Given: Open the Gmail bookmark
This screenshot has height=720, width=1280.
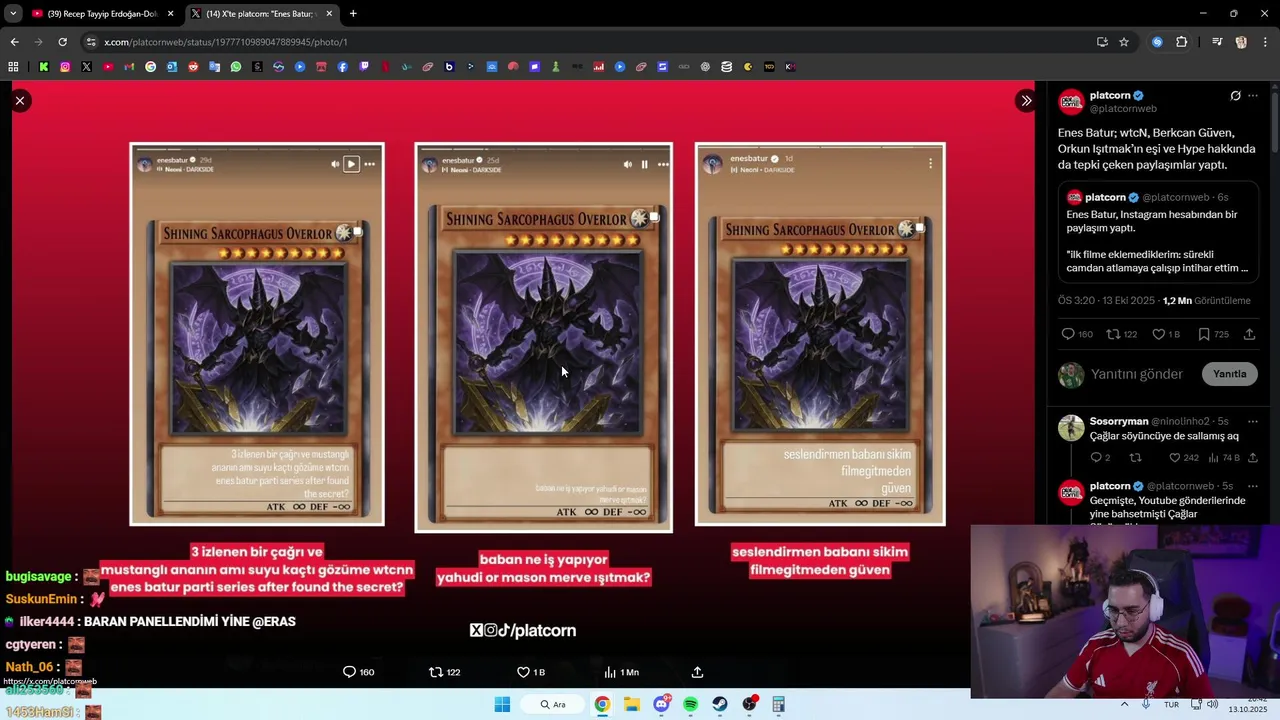Looking at the screenshot, I should tap(129, 67).
